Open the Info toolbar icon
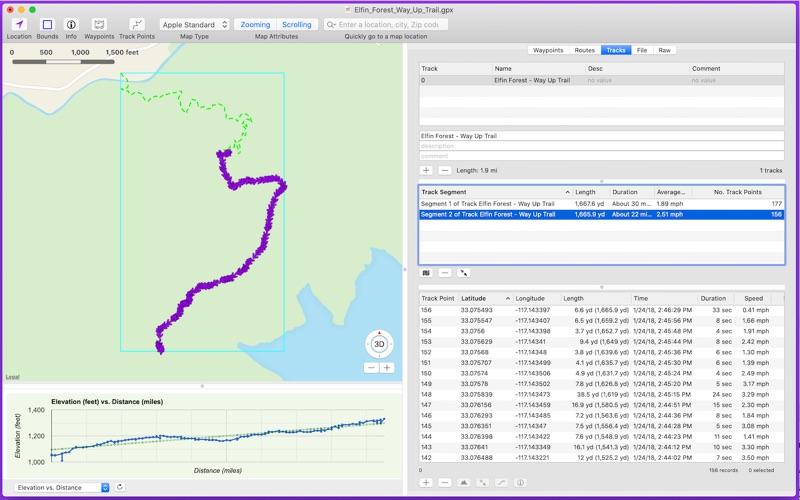800x500 pixels. tap(71, 24)
